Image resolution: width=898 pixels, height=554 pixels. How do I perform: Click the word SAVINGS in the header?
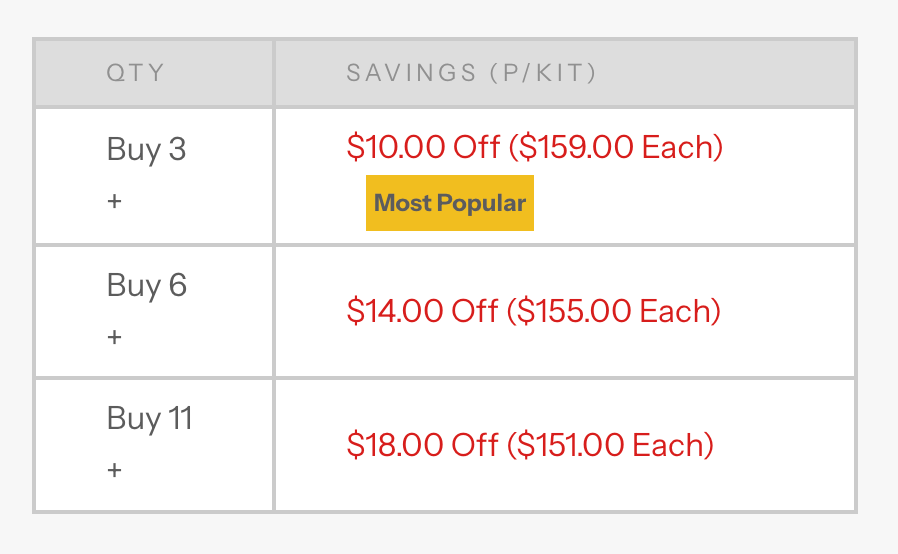click(x=412, y=73)
